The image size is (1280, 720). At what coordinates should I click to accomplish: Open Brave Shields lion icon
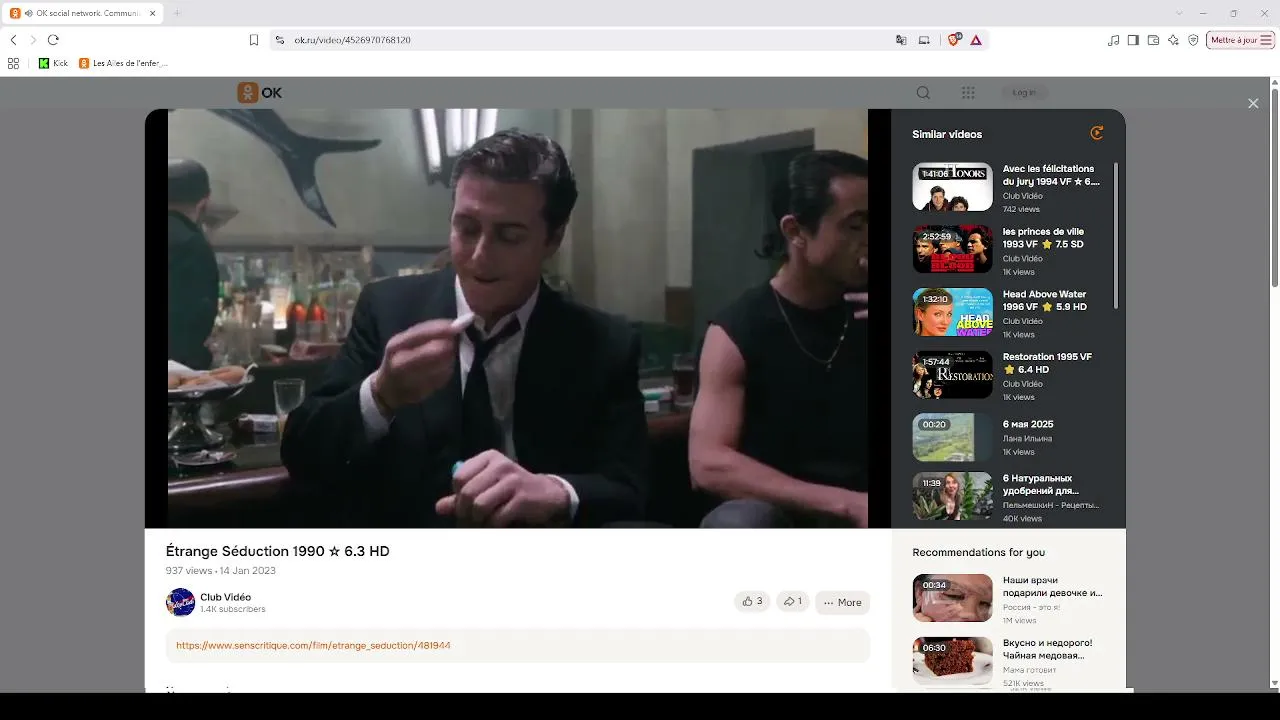(x=954, y=40)
